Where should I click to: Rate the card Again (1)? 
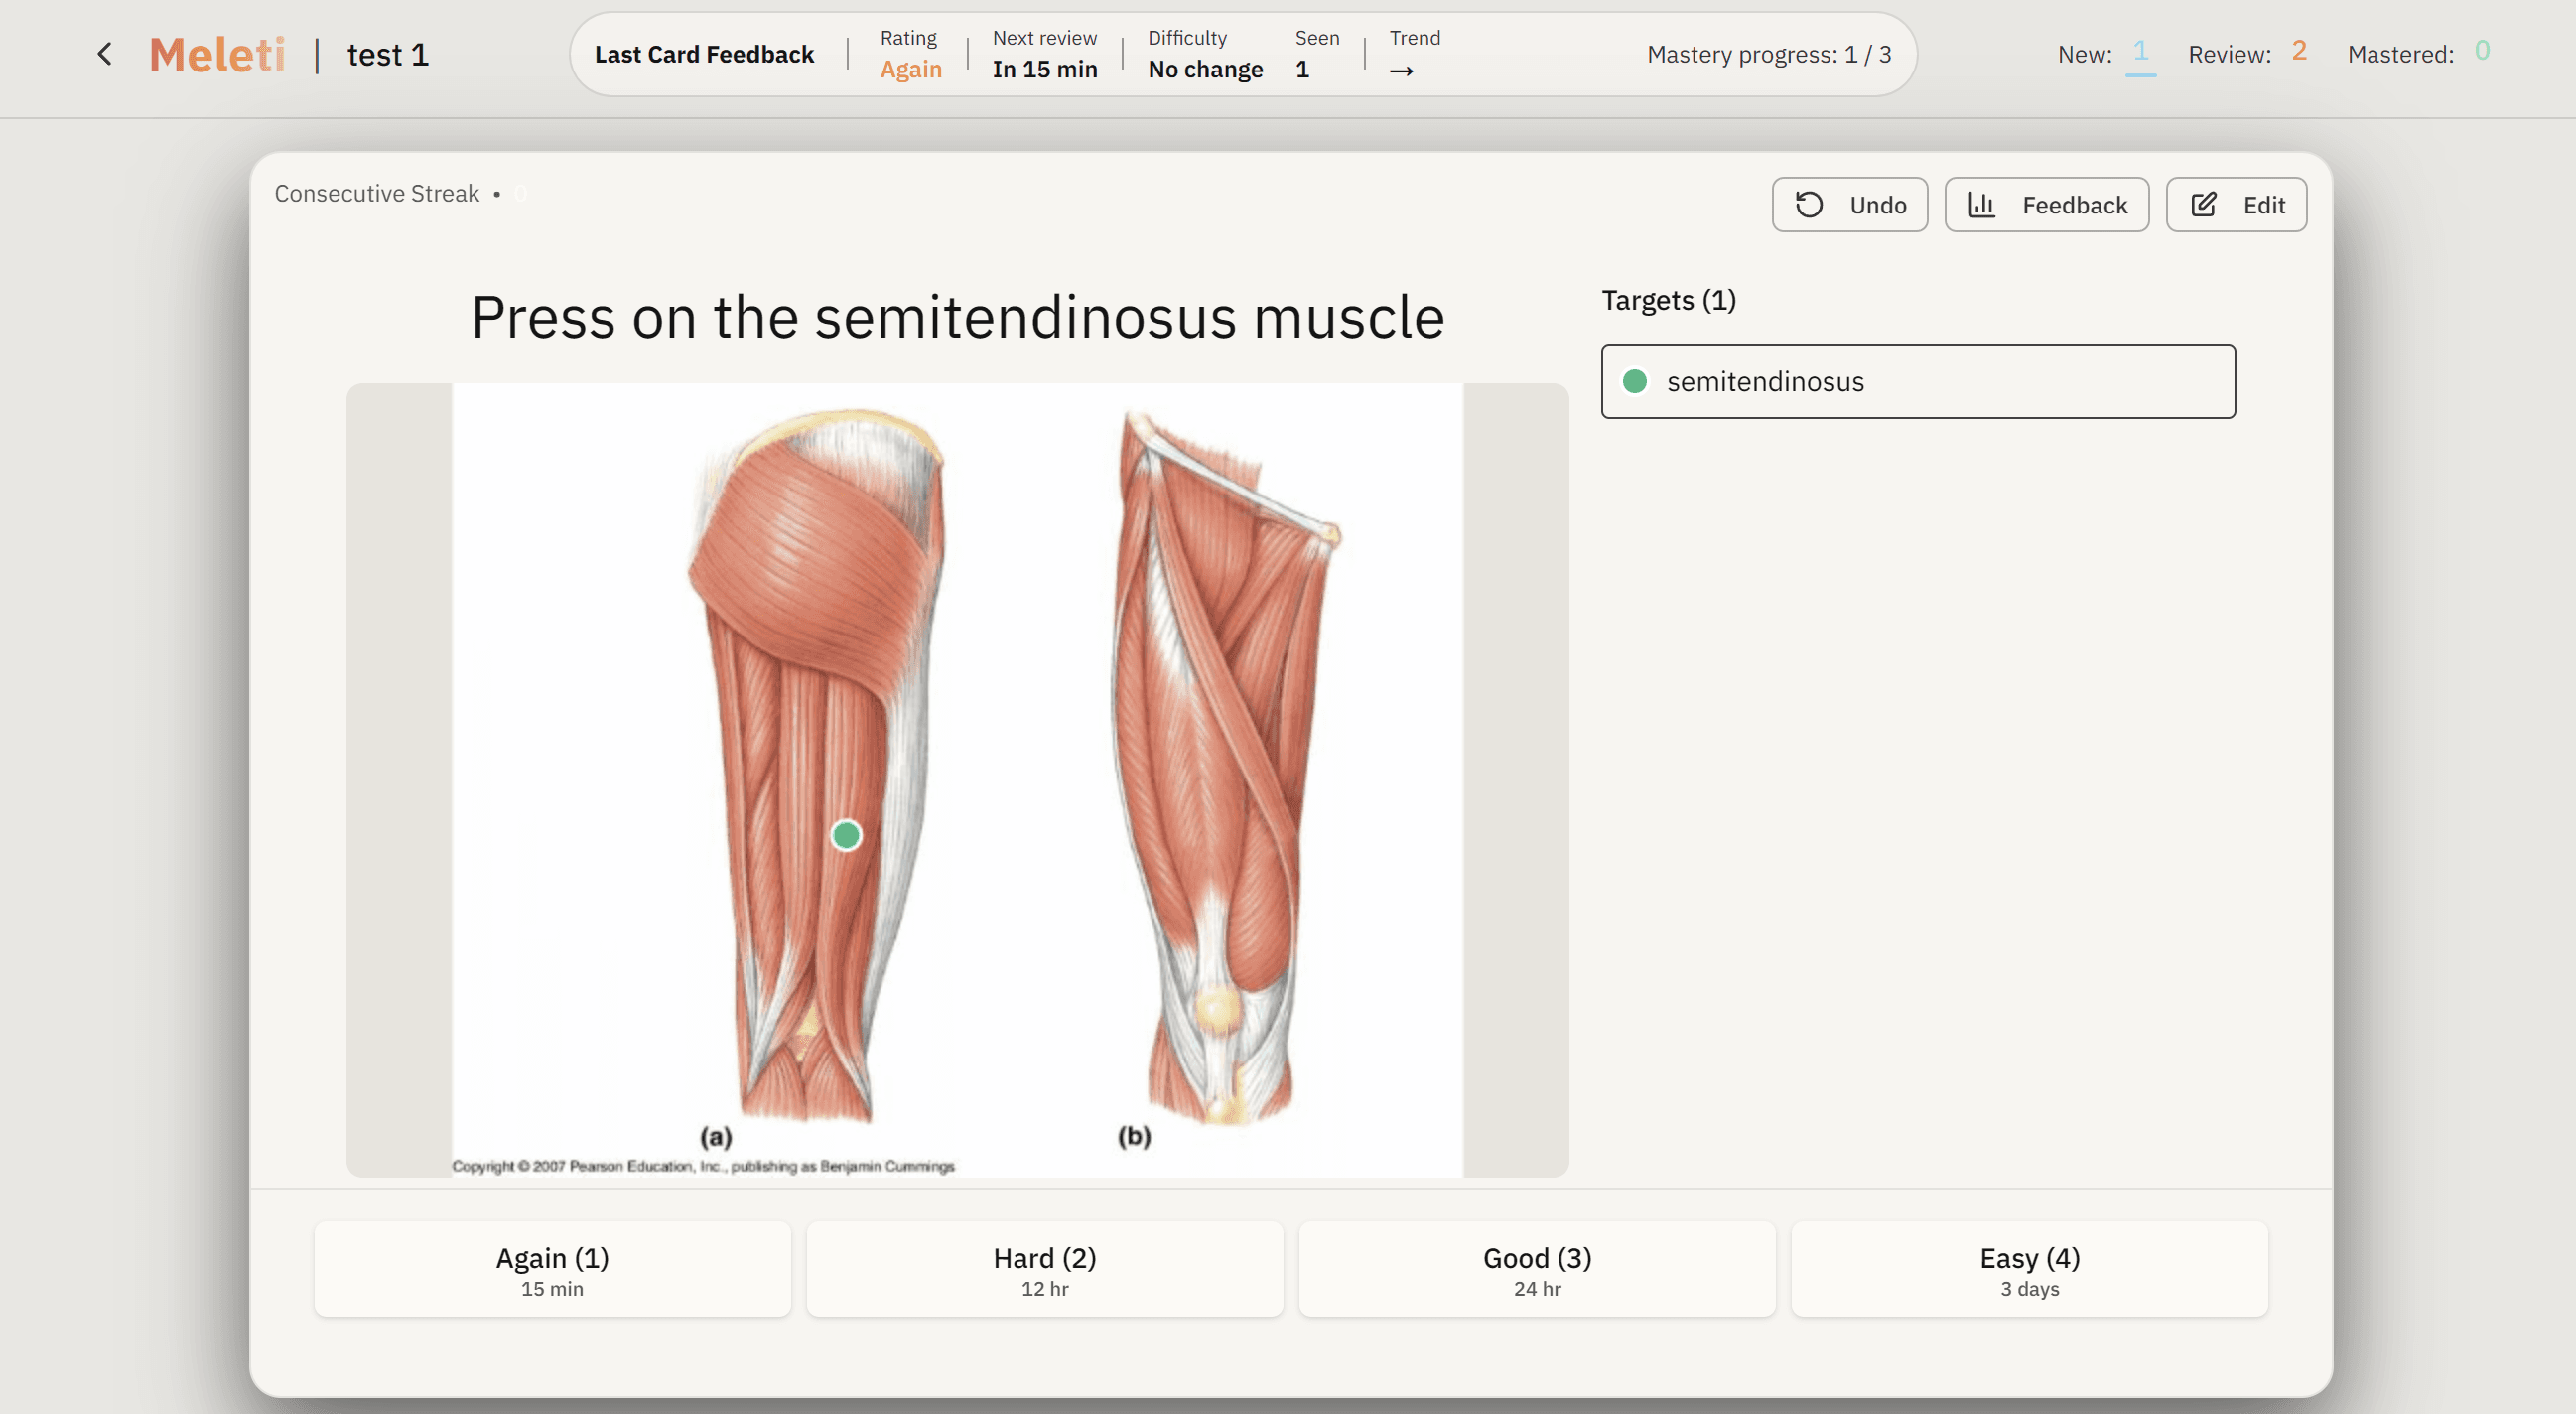pyautogui.click(x=552, y=1269)
